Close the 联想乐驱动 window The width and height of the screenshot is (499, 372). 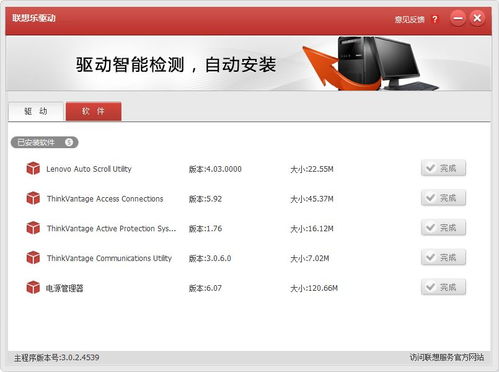click(477, 18)
